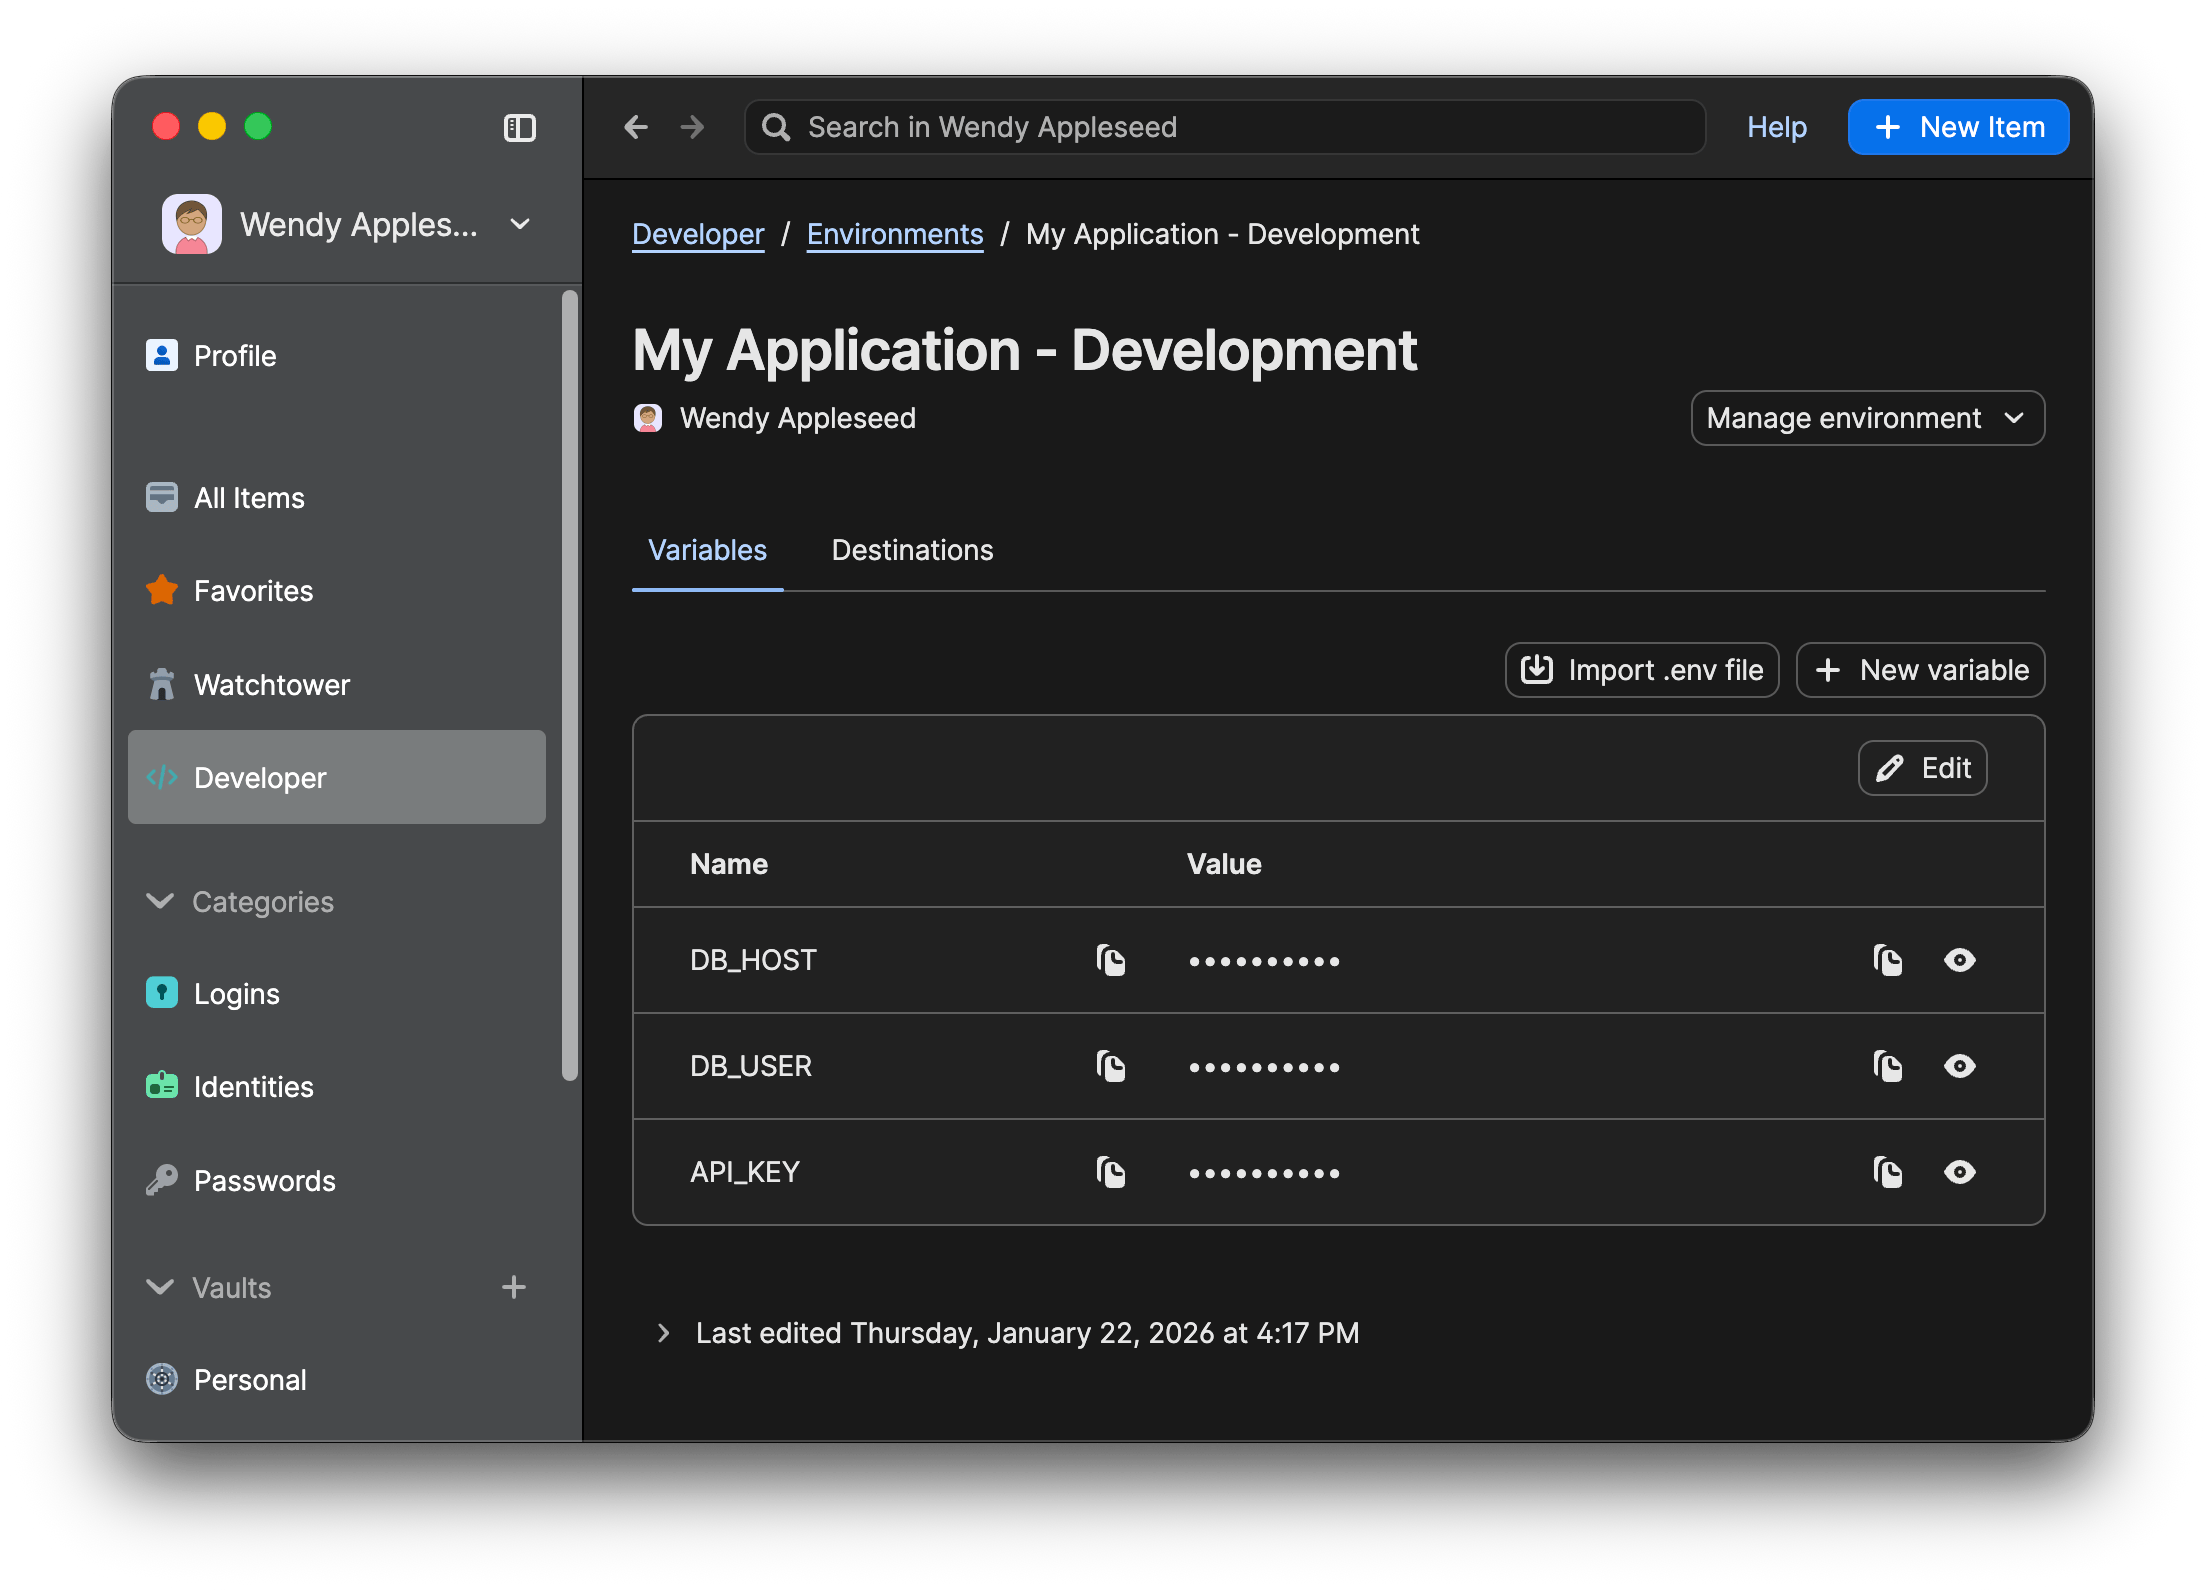2206x1590 pixels.
Task: Switch to the Destinations tab
Action: [x=911, y=550]
